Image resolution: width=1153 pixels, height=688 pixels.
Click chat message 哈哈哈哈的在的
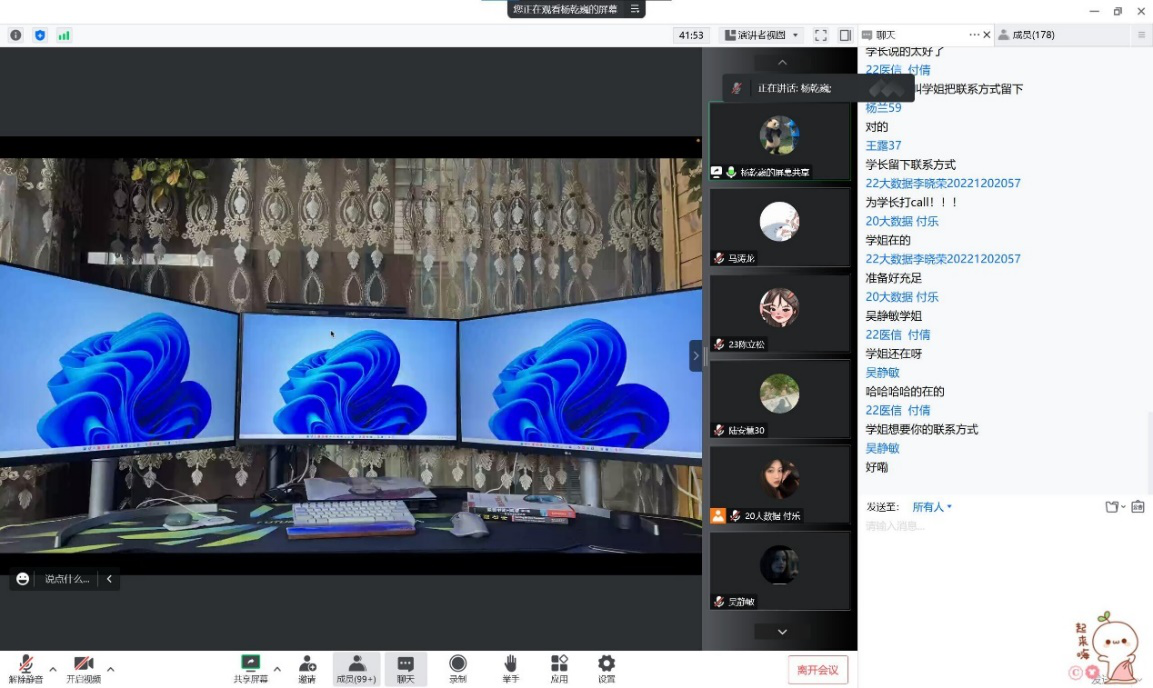tap(904, 392)
